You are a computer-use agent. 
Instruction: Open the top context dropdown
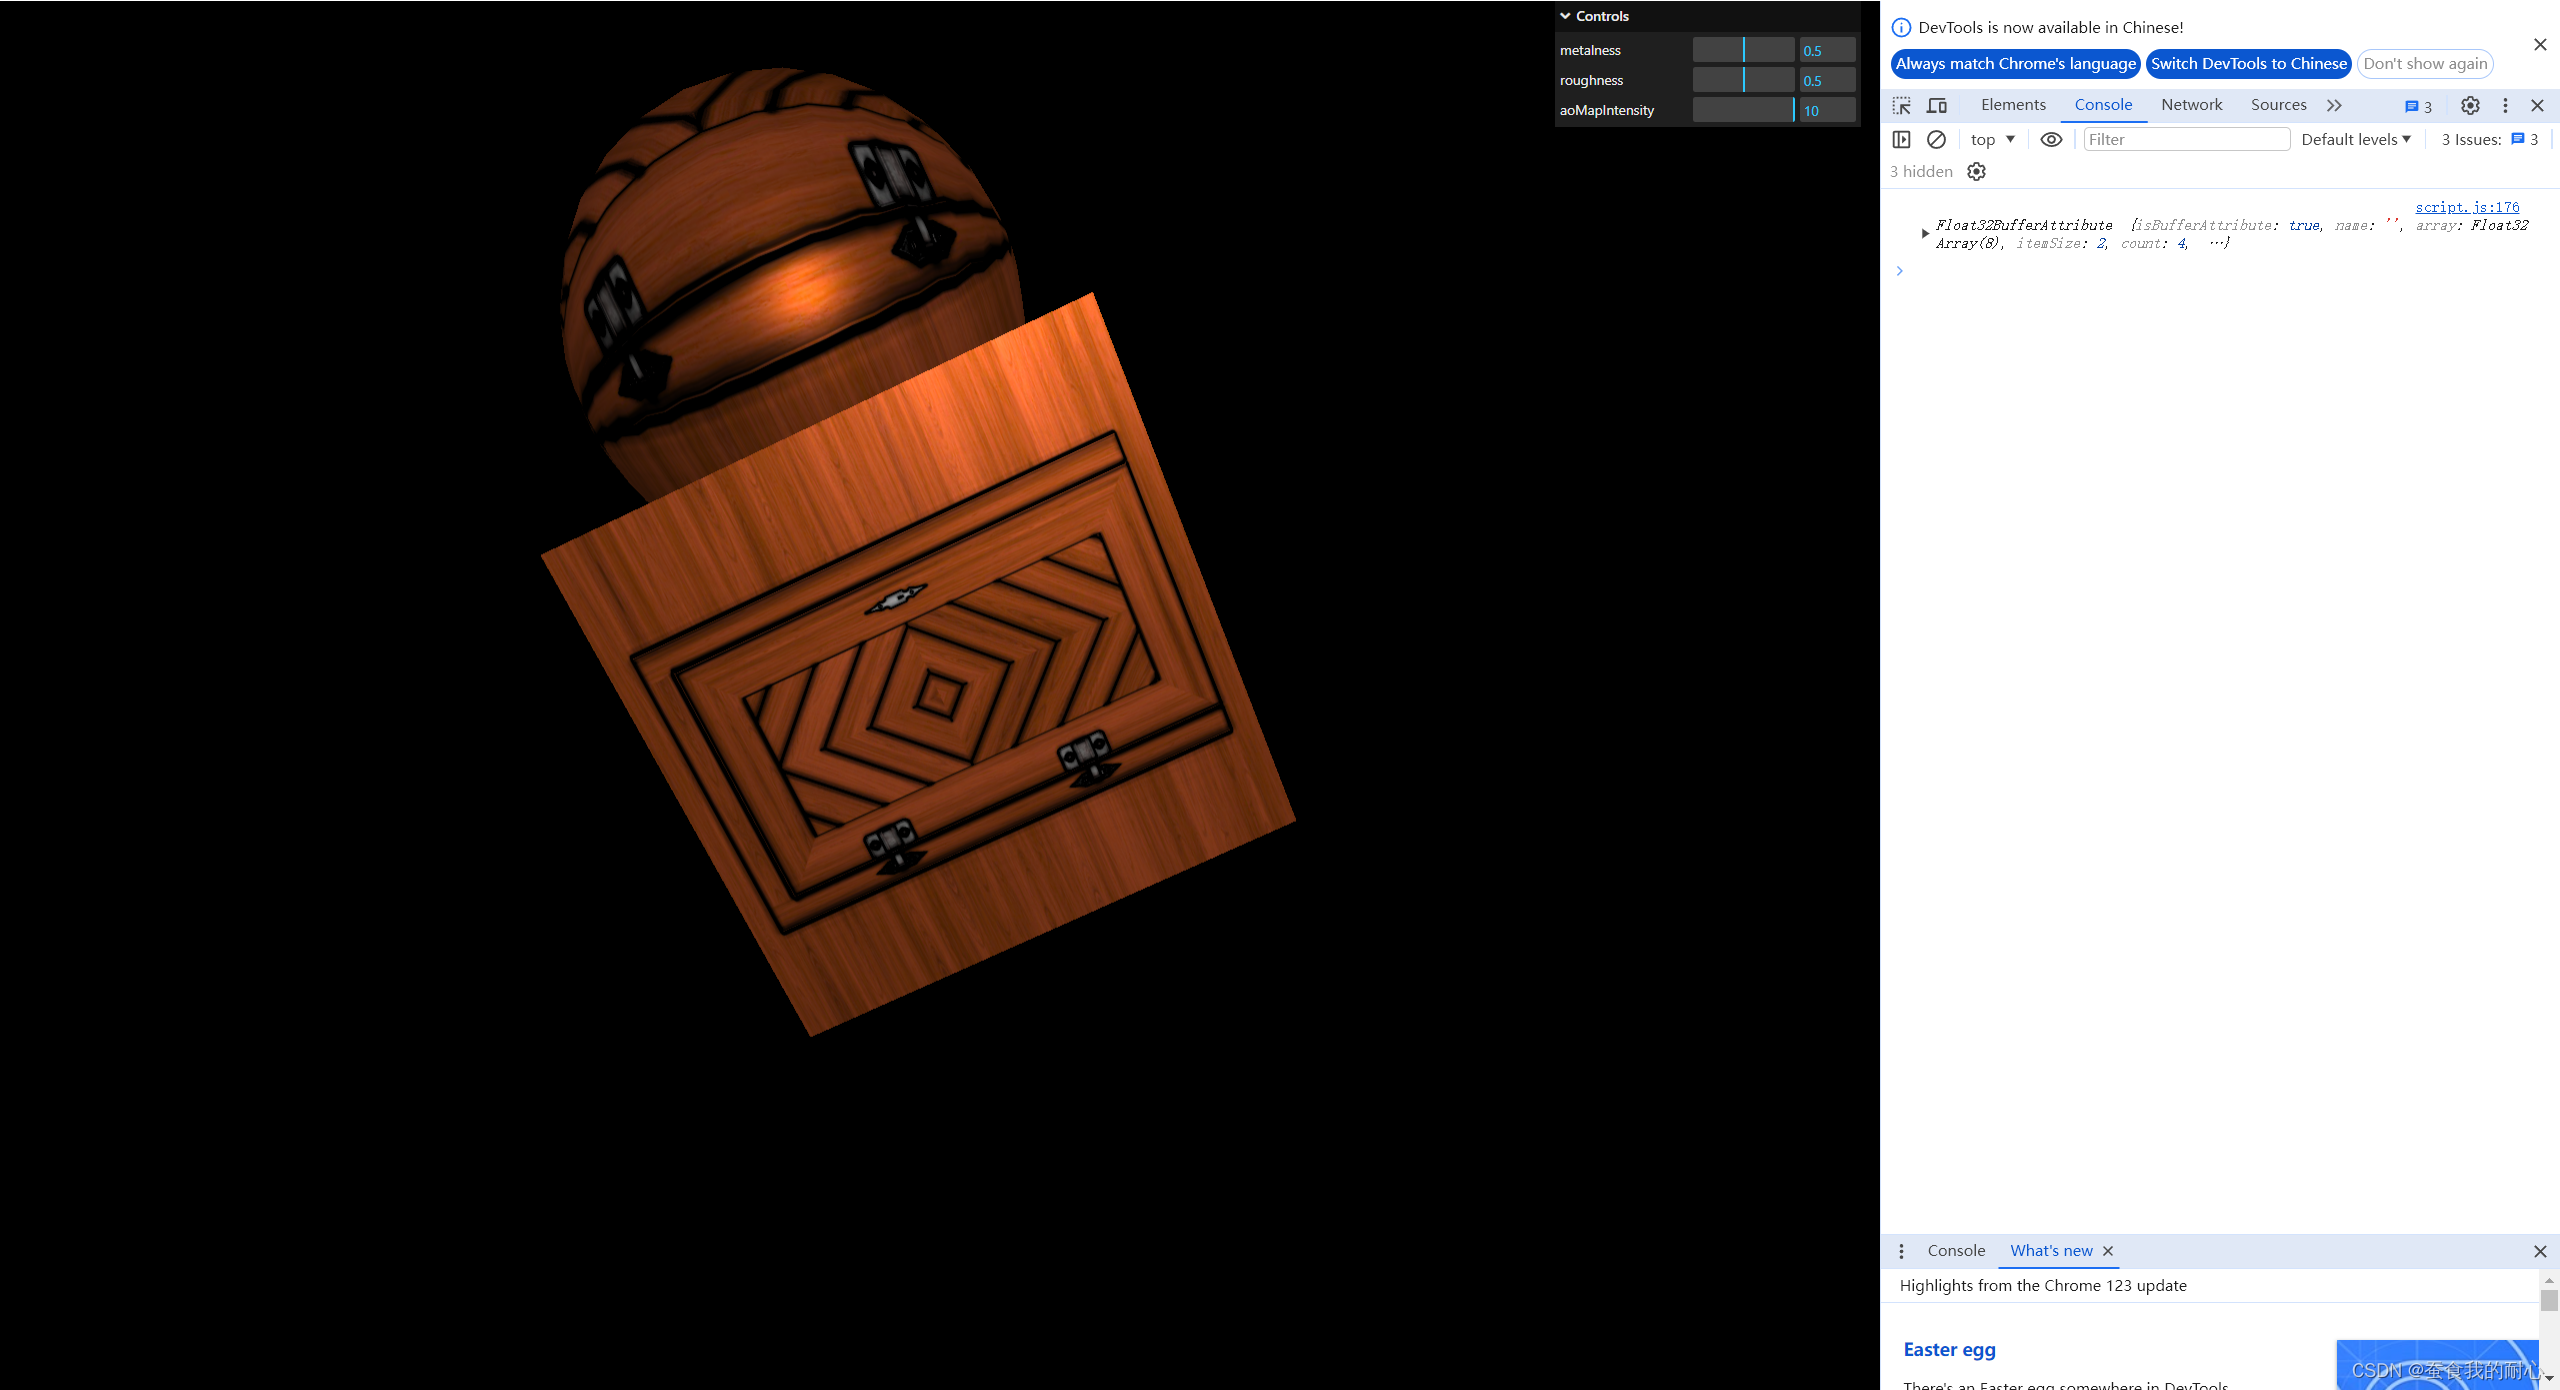[1992, 139]
